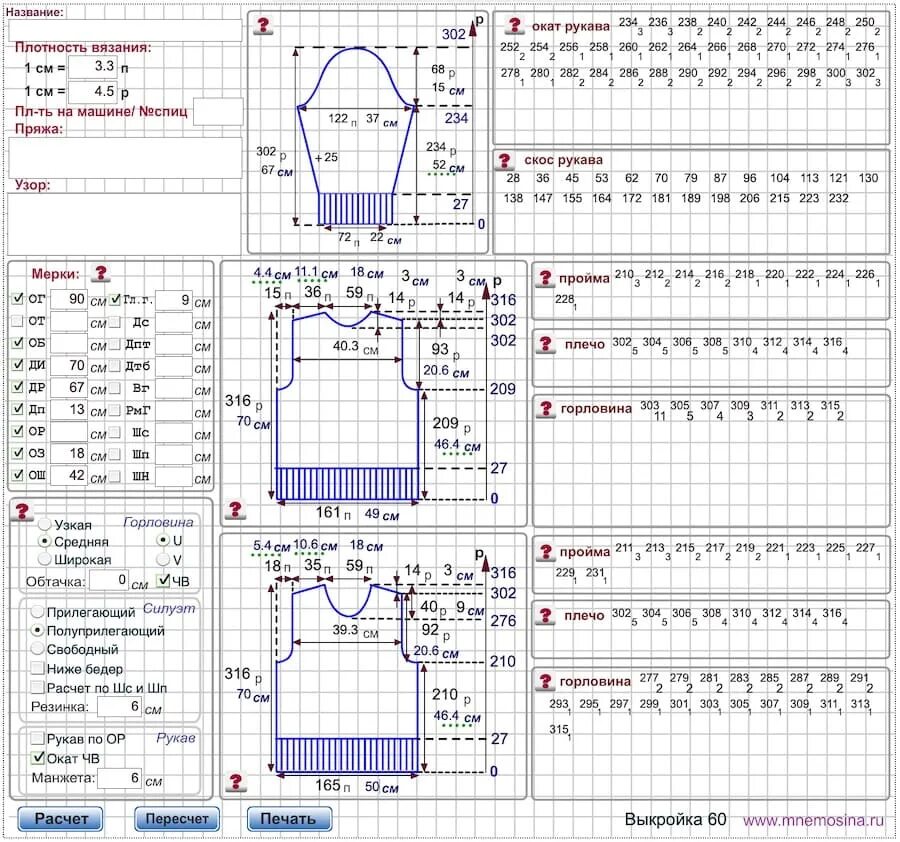Choose the V neckline shape
The height and width of the screenshot is (842, 900).
coord(164,559)
